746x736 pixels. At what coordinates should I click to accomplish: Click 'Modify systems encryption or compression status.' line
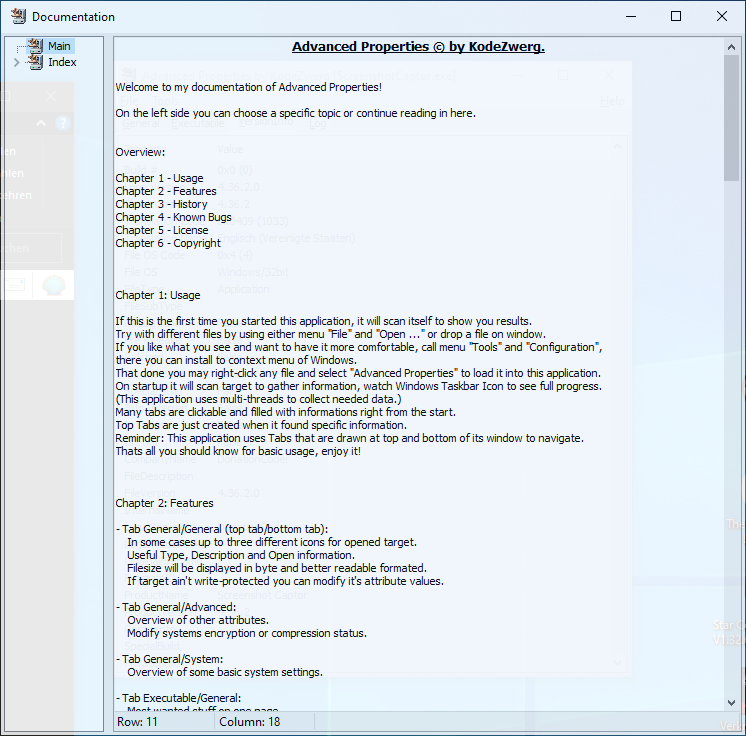(x=247, y=633)
